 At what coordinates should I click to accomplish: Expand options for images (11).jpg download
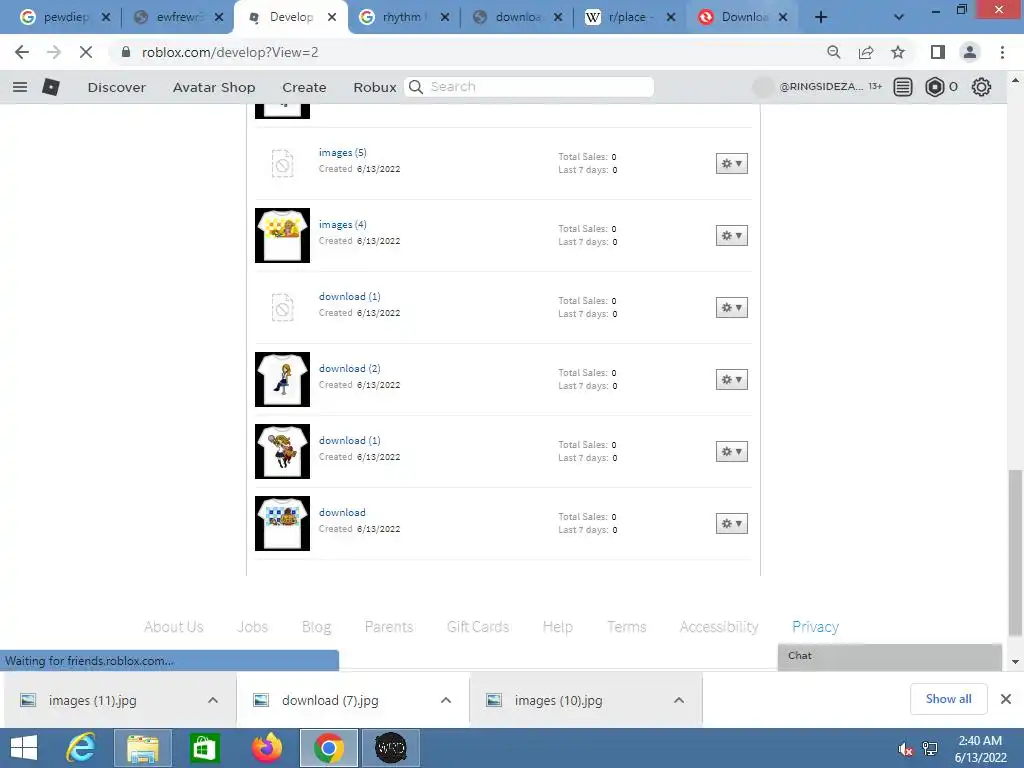(x=213, y=700)
